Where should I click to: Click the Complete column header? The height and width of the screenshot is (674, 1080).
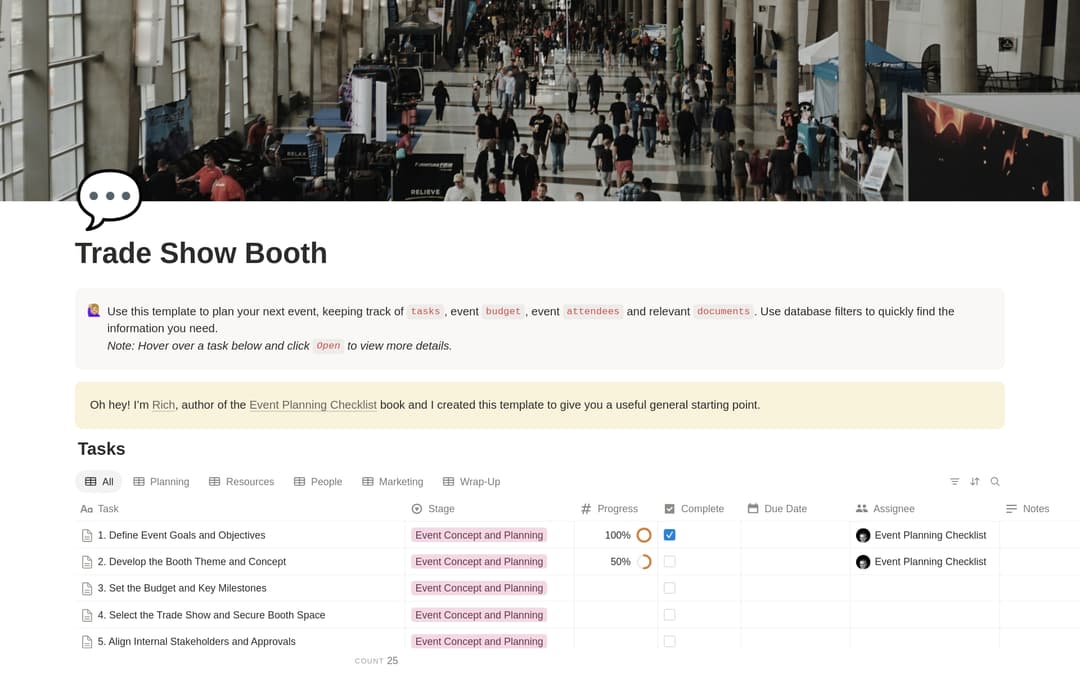pos(694,509)
